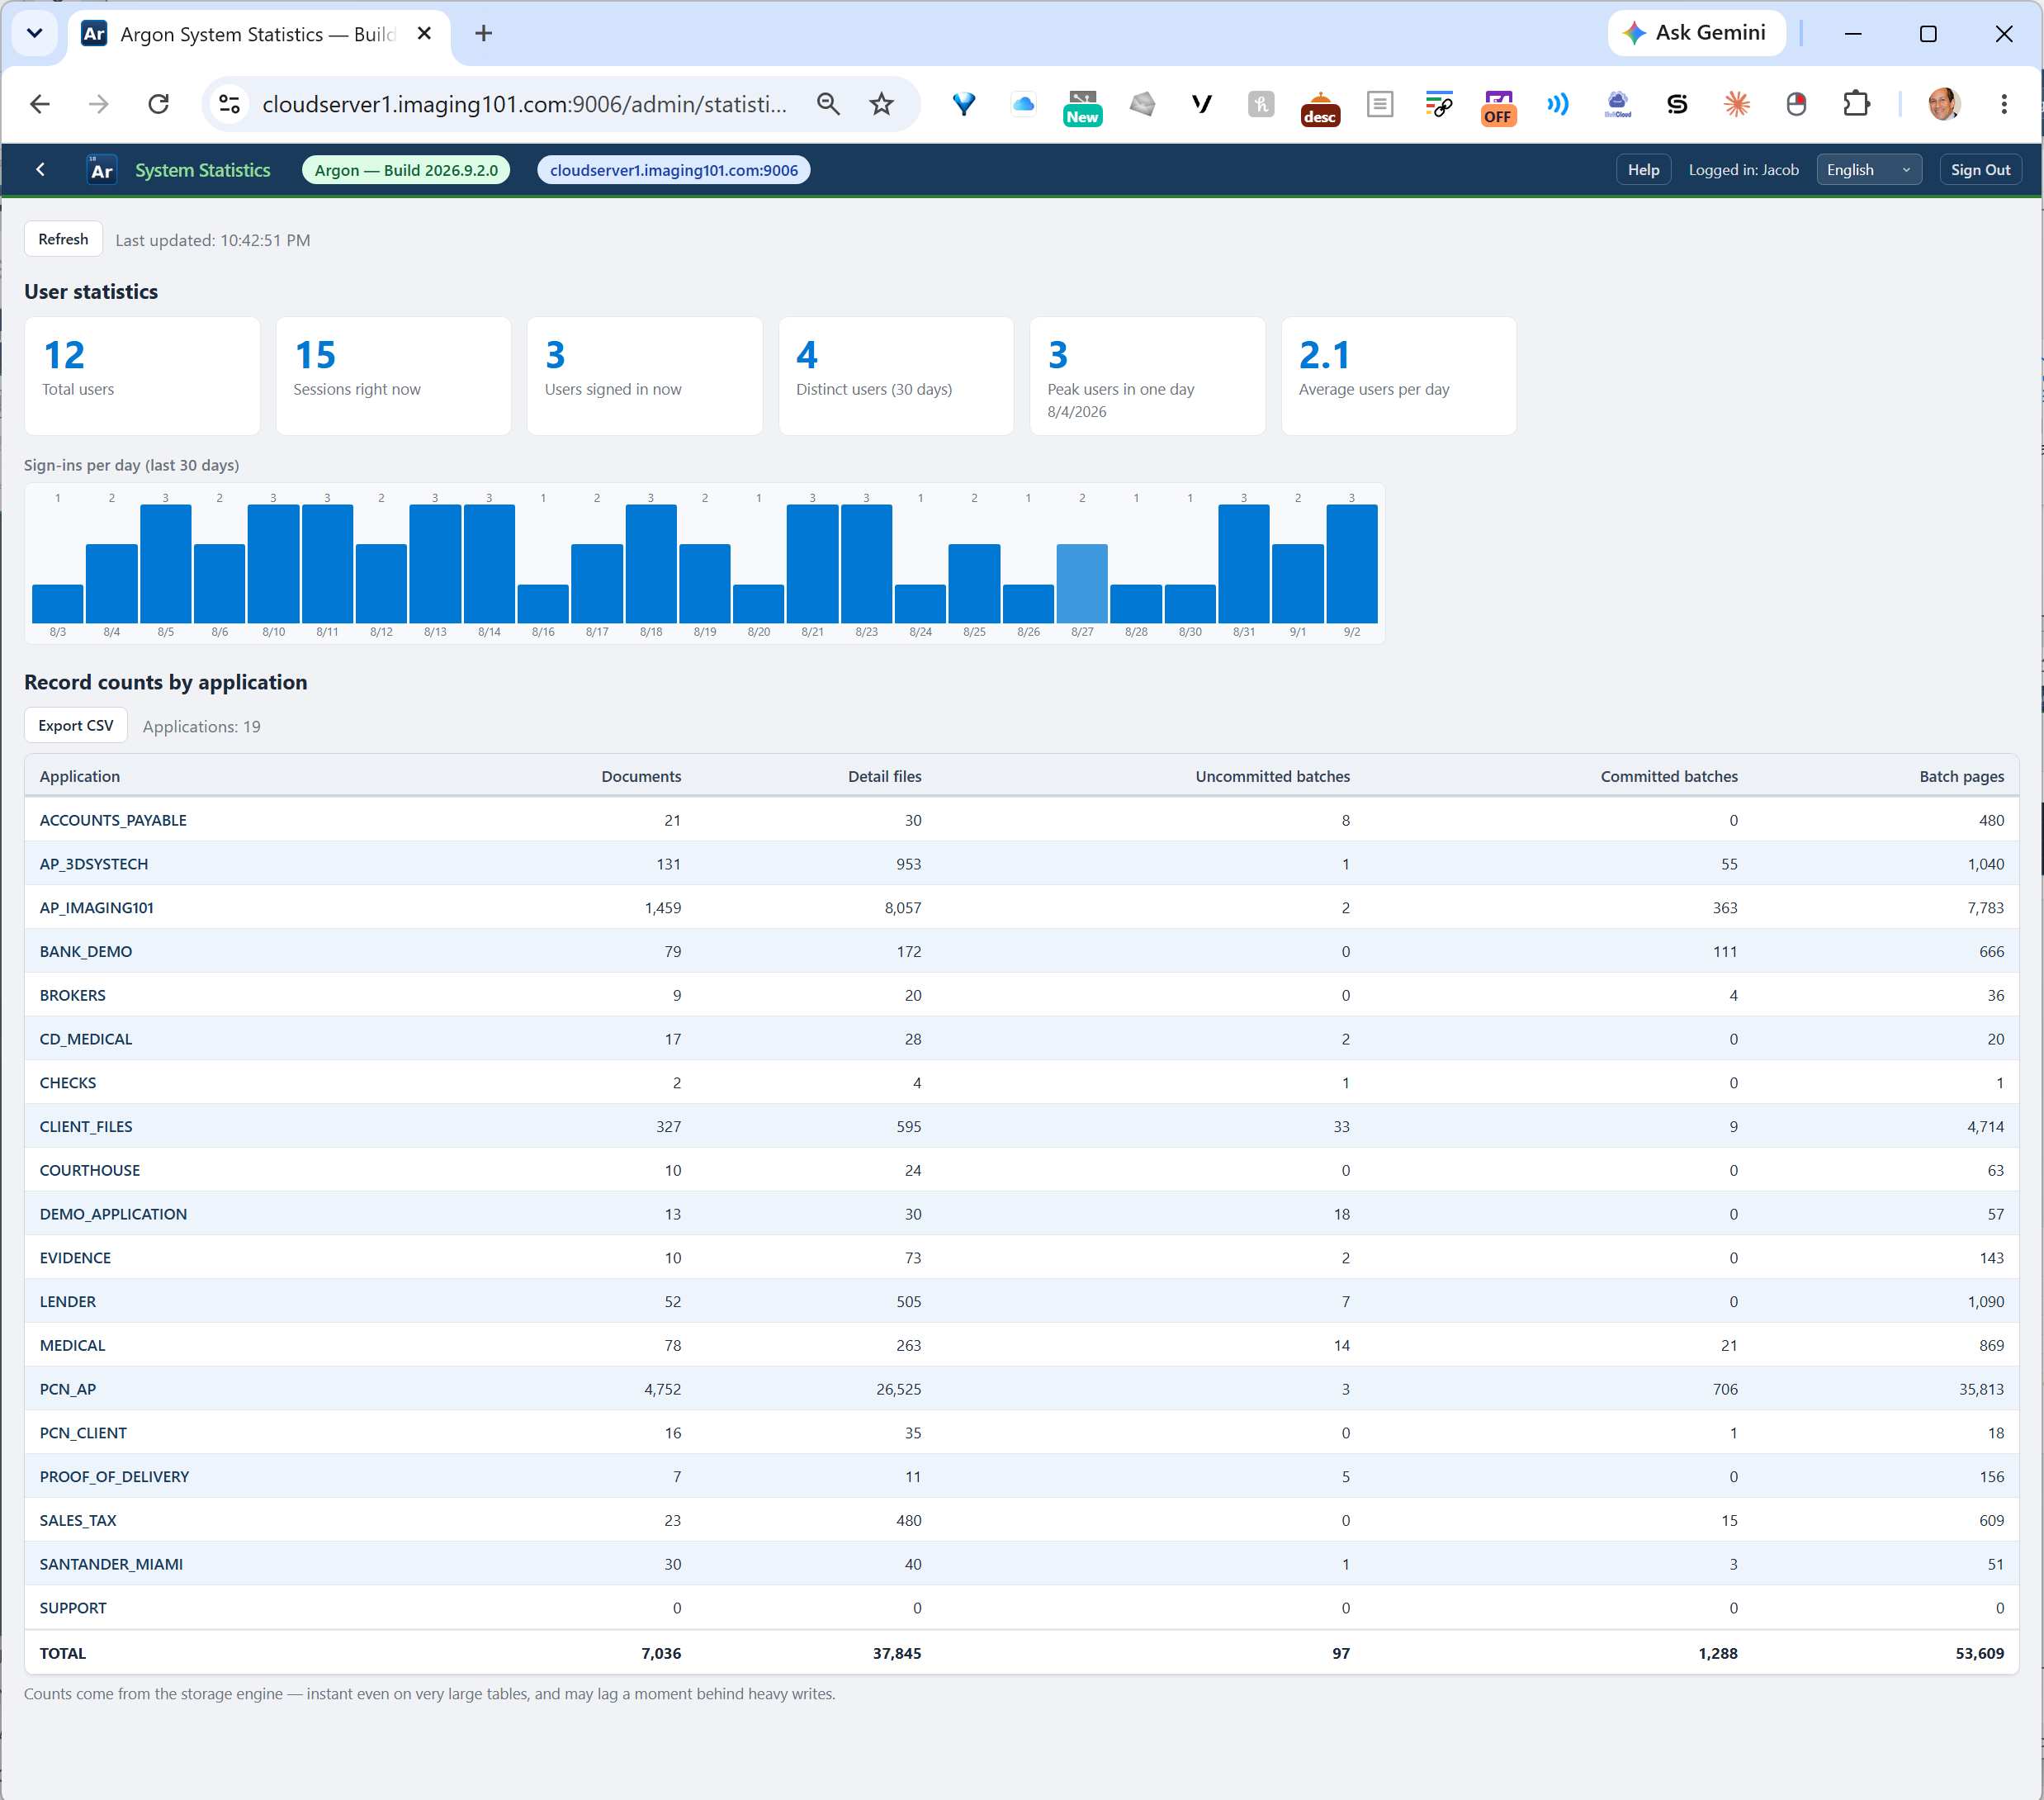Click the 9/2 bar in sign-ins chart
Image resolution: width=2044 pixels, height=1800 pixels.
1352,564
